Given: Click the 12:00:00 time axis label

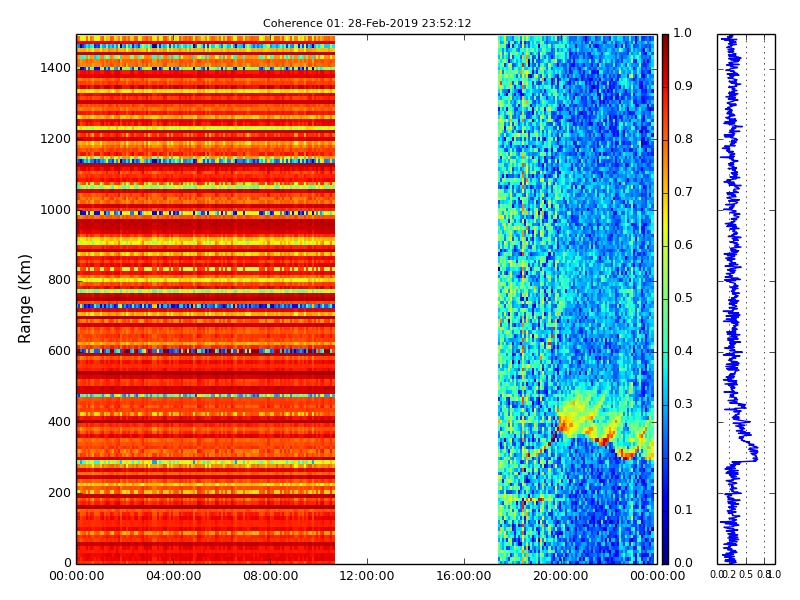Looking at the screenshot, I should (x=367, y=576).
